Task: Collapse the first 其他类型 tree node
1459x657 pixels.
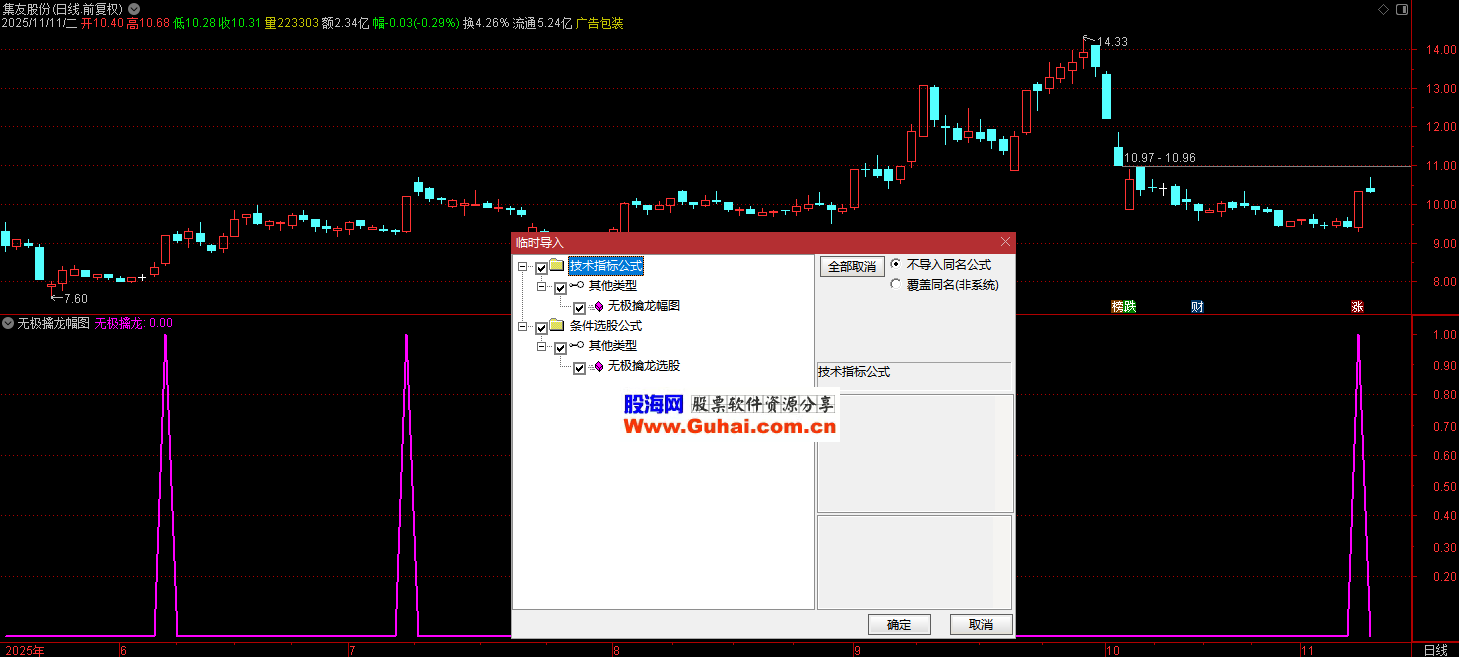Action: coord(542,287)
